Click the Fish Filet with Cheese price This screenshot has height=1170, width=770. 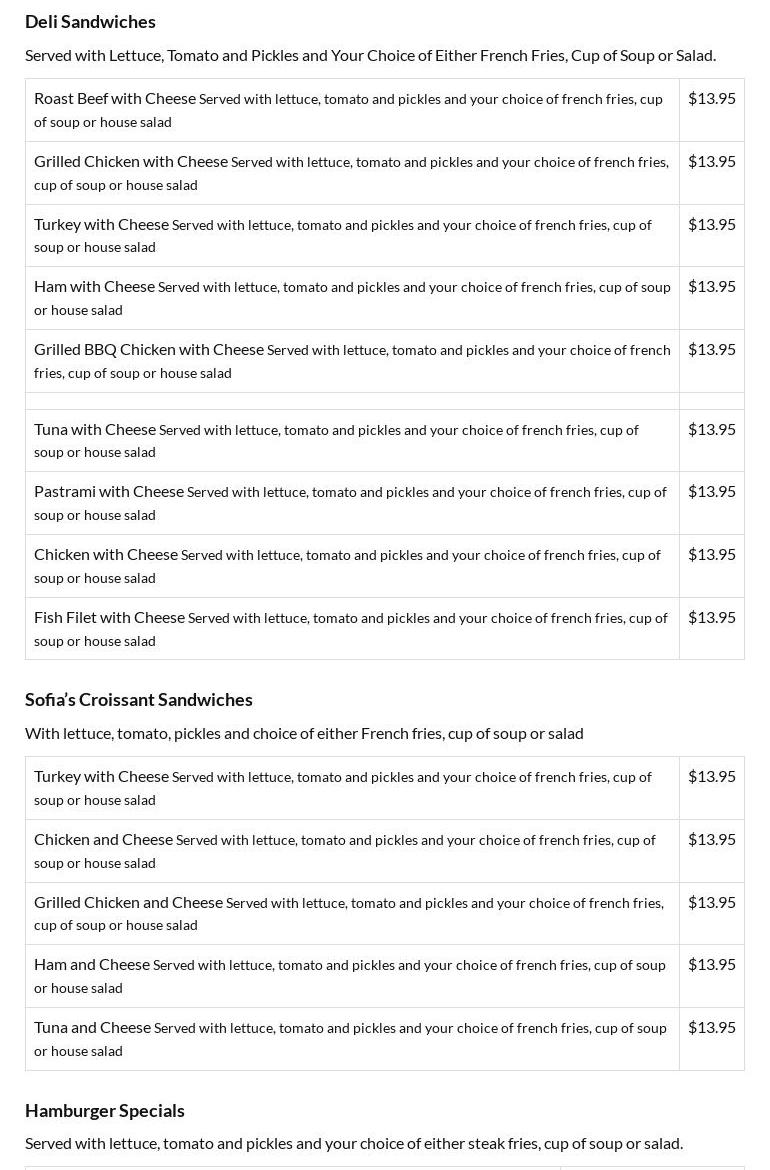click(711, 618)
